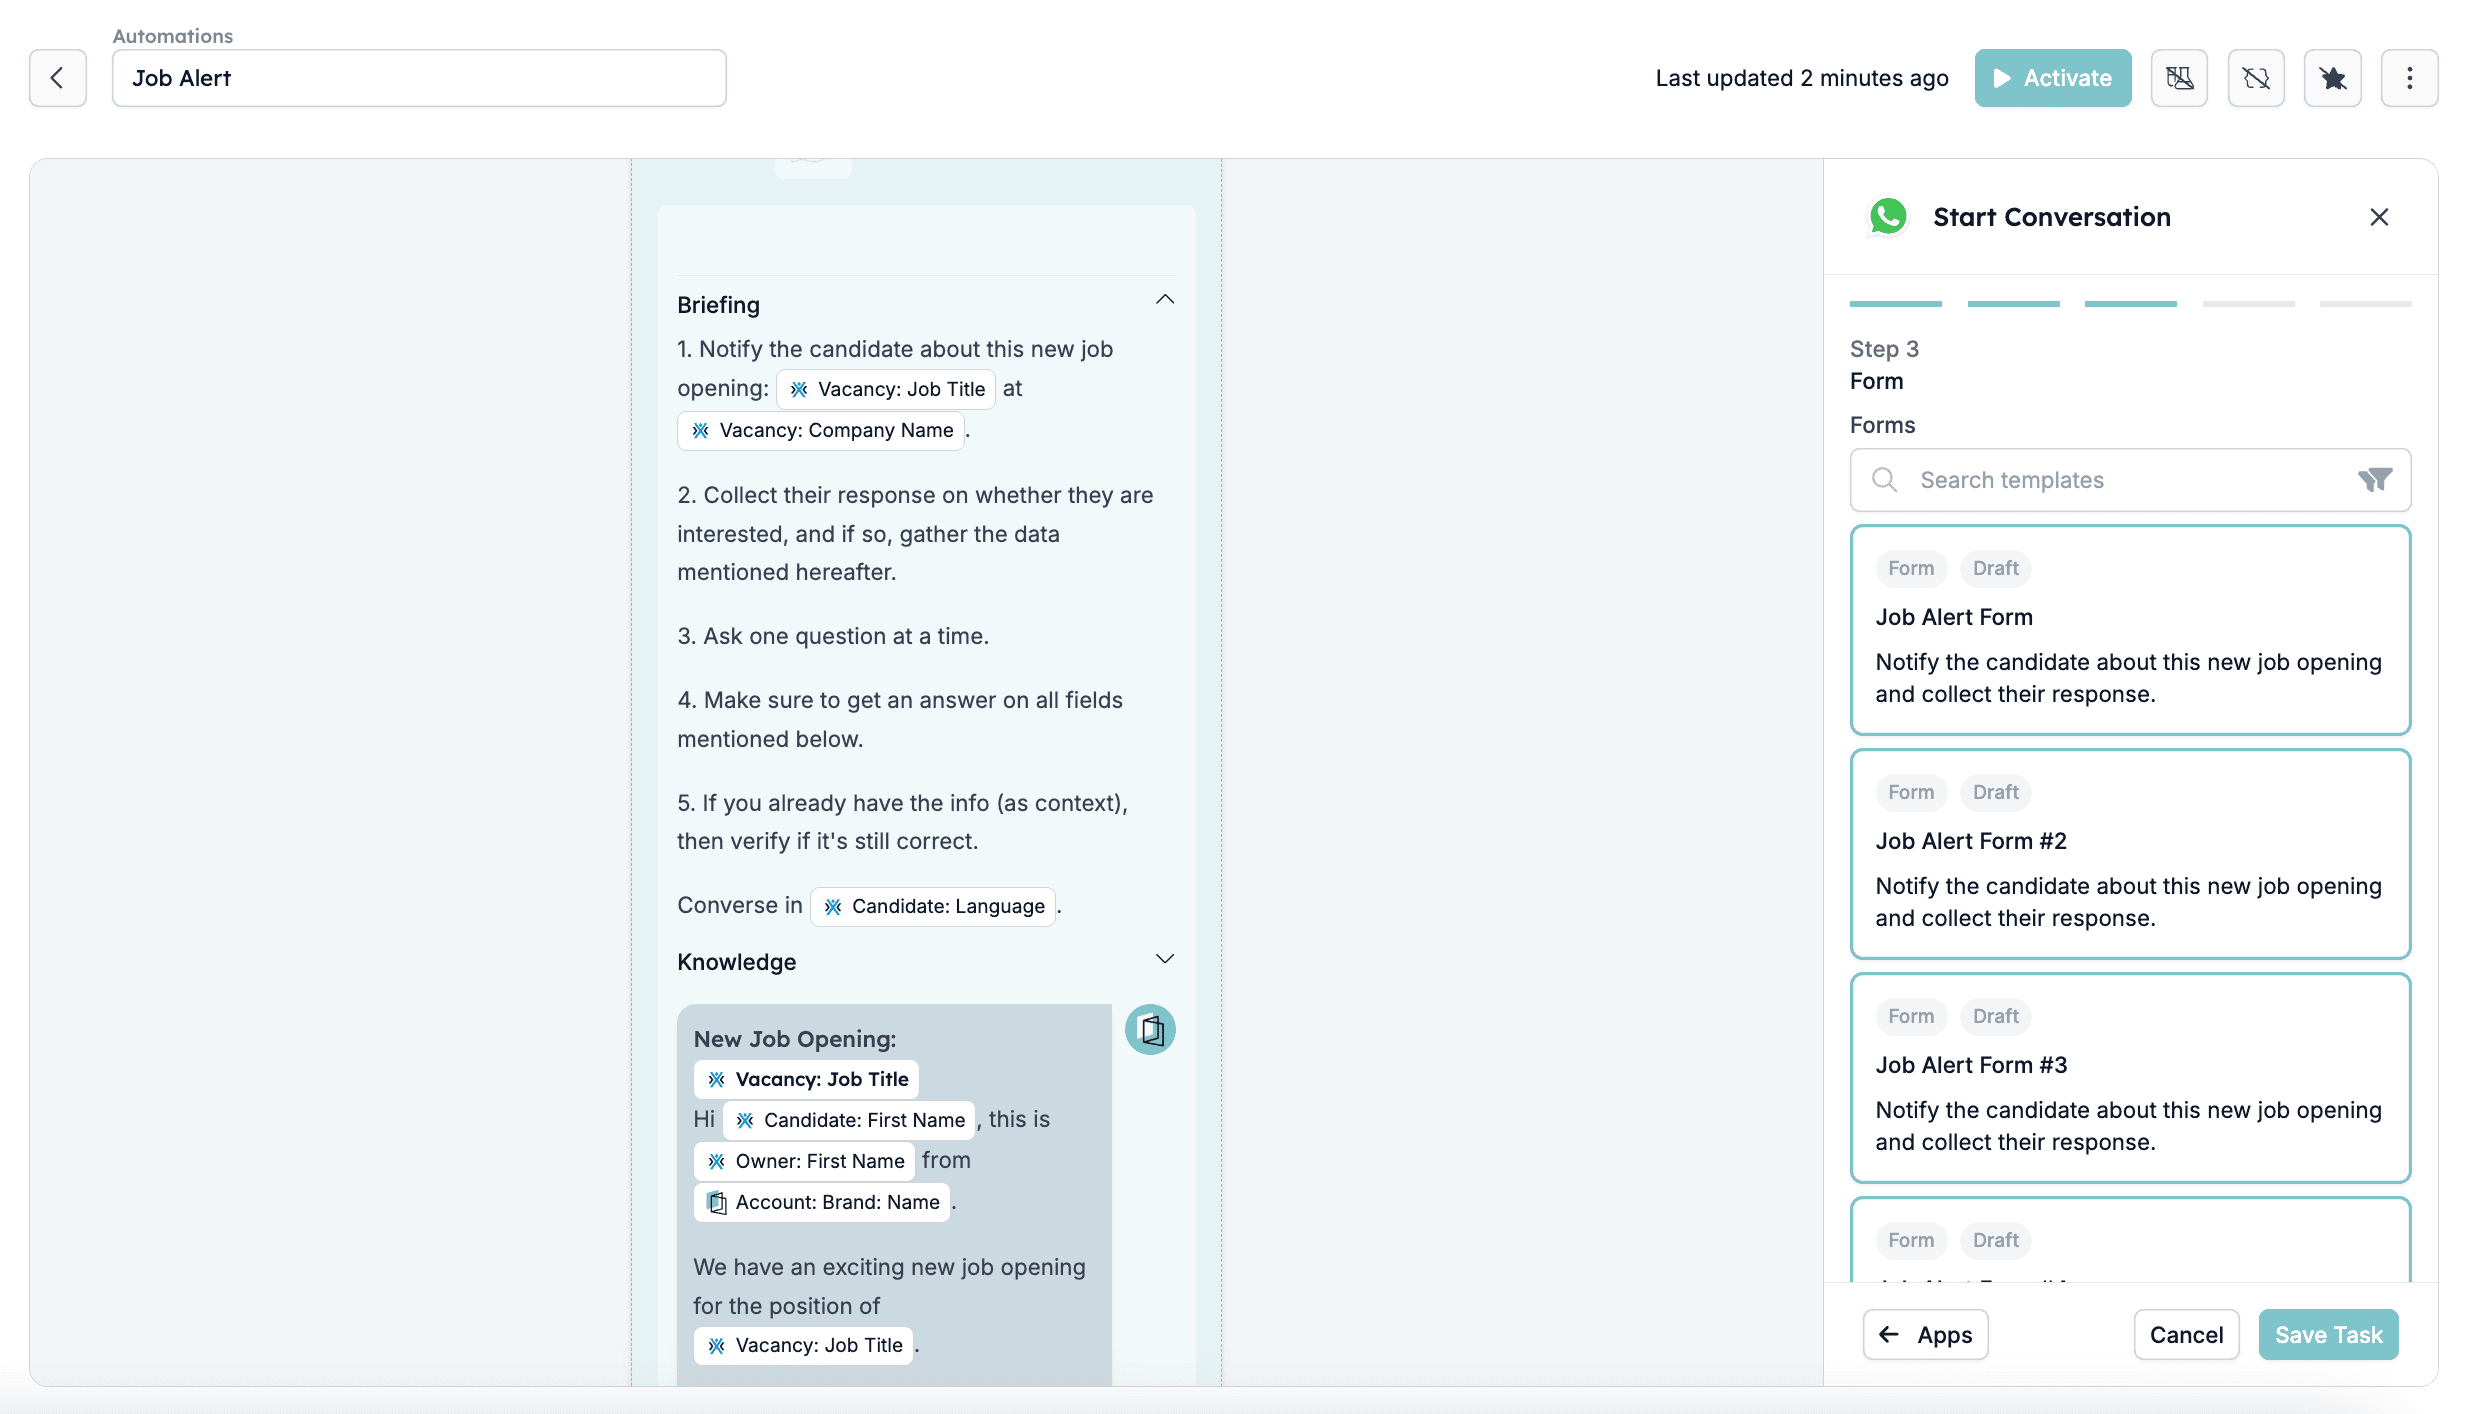
Task: Click the Cancel button
Action: [x=2186, y=1335]
